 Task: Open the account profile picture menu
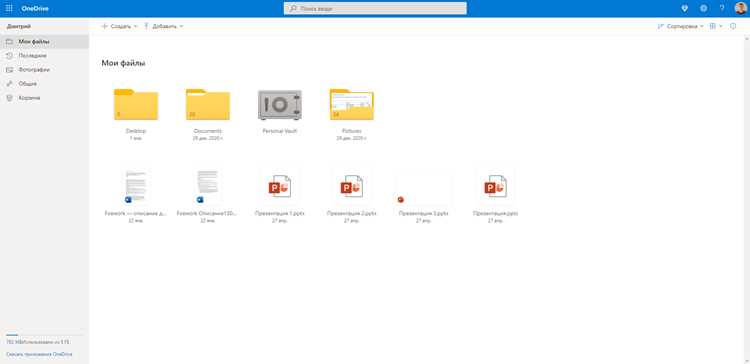(x=740, y=9)
